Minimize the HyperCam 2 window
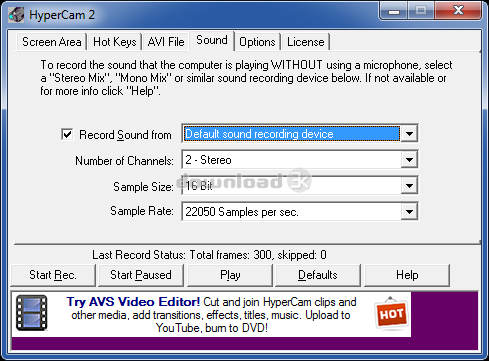 394,11
